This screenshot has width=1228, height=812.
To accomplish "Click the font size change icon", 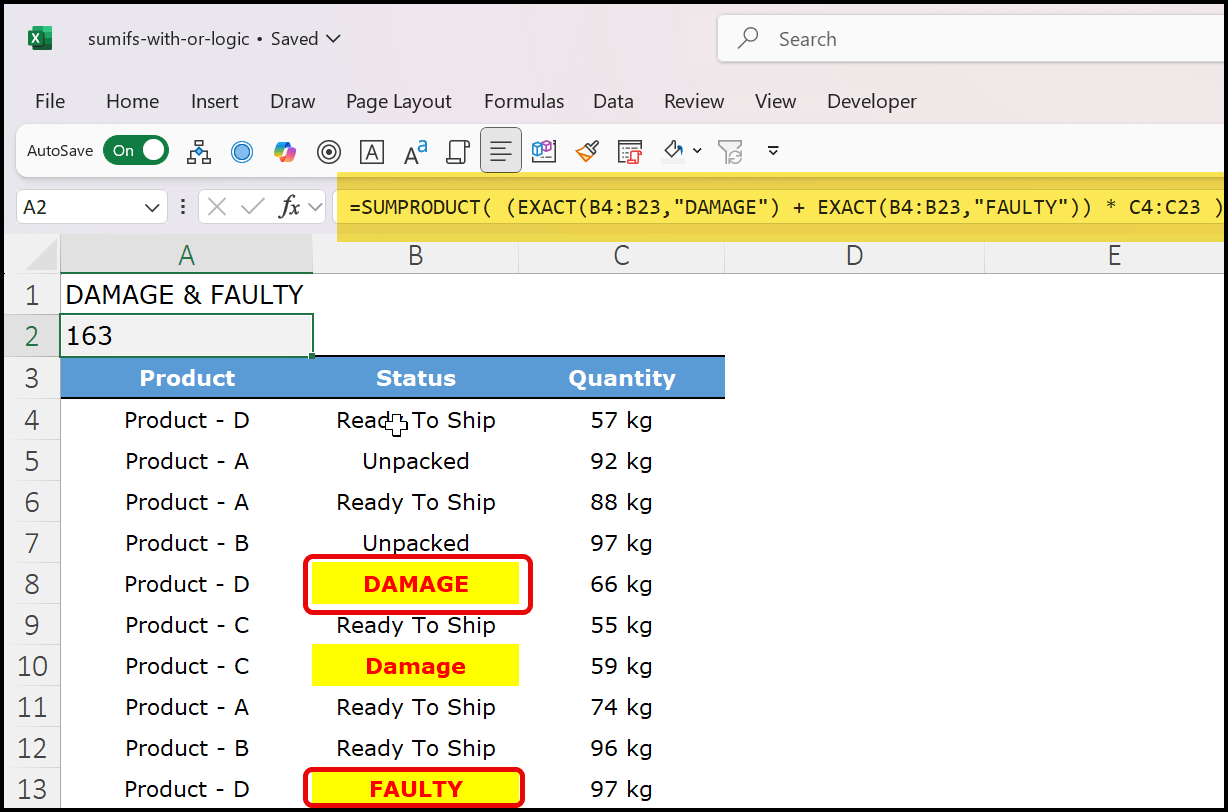I will point(415,151).
